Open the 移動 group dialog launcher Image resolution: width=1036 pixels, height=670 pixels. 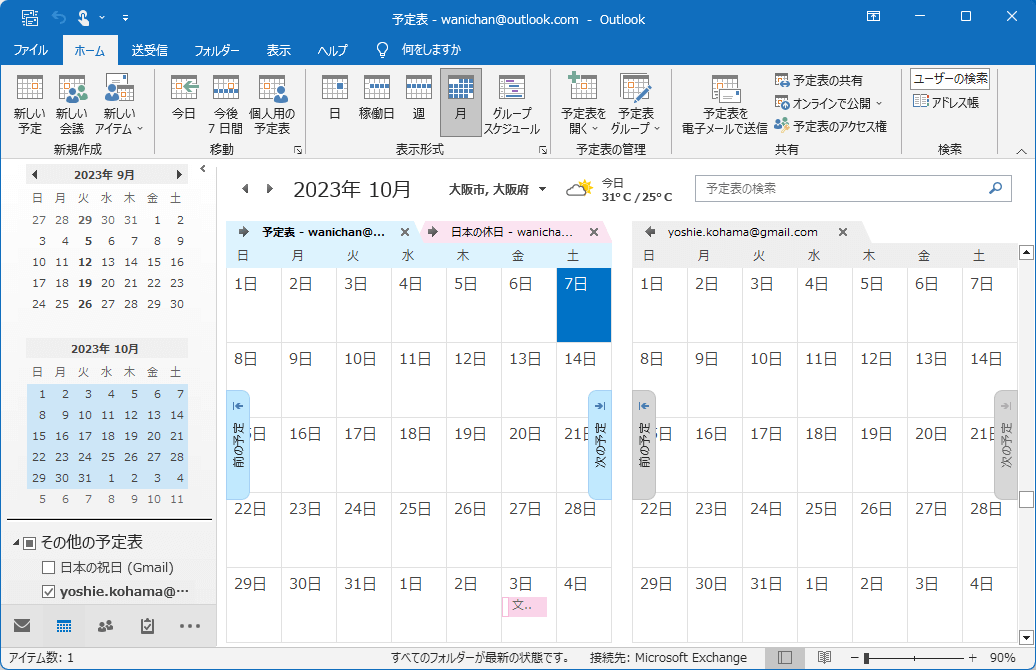[298, 151]
